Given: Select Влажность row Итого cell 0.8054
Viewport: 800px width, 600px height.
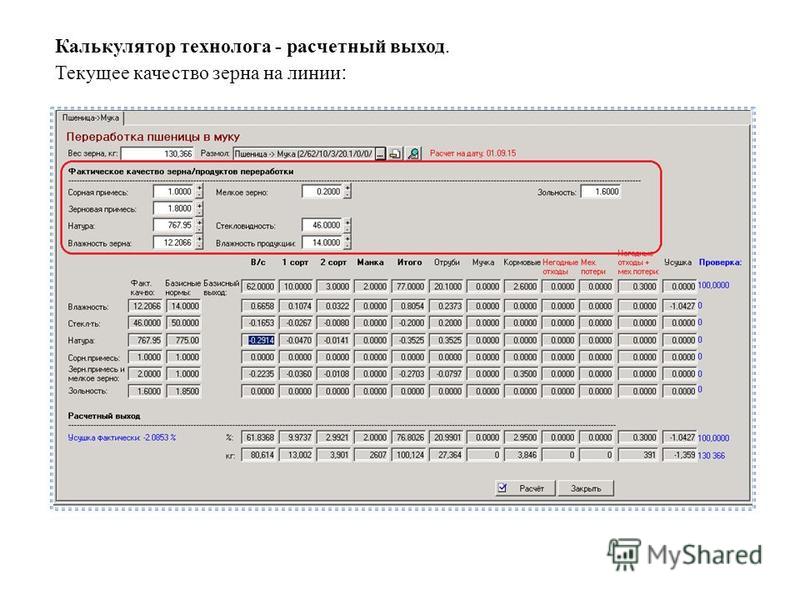Looking at the screenshot, I should click(x=410, y=306).
